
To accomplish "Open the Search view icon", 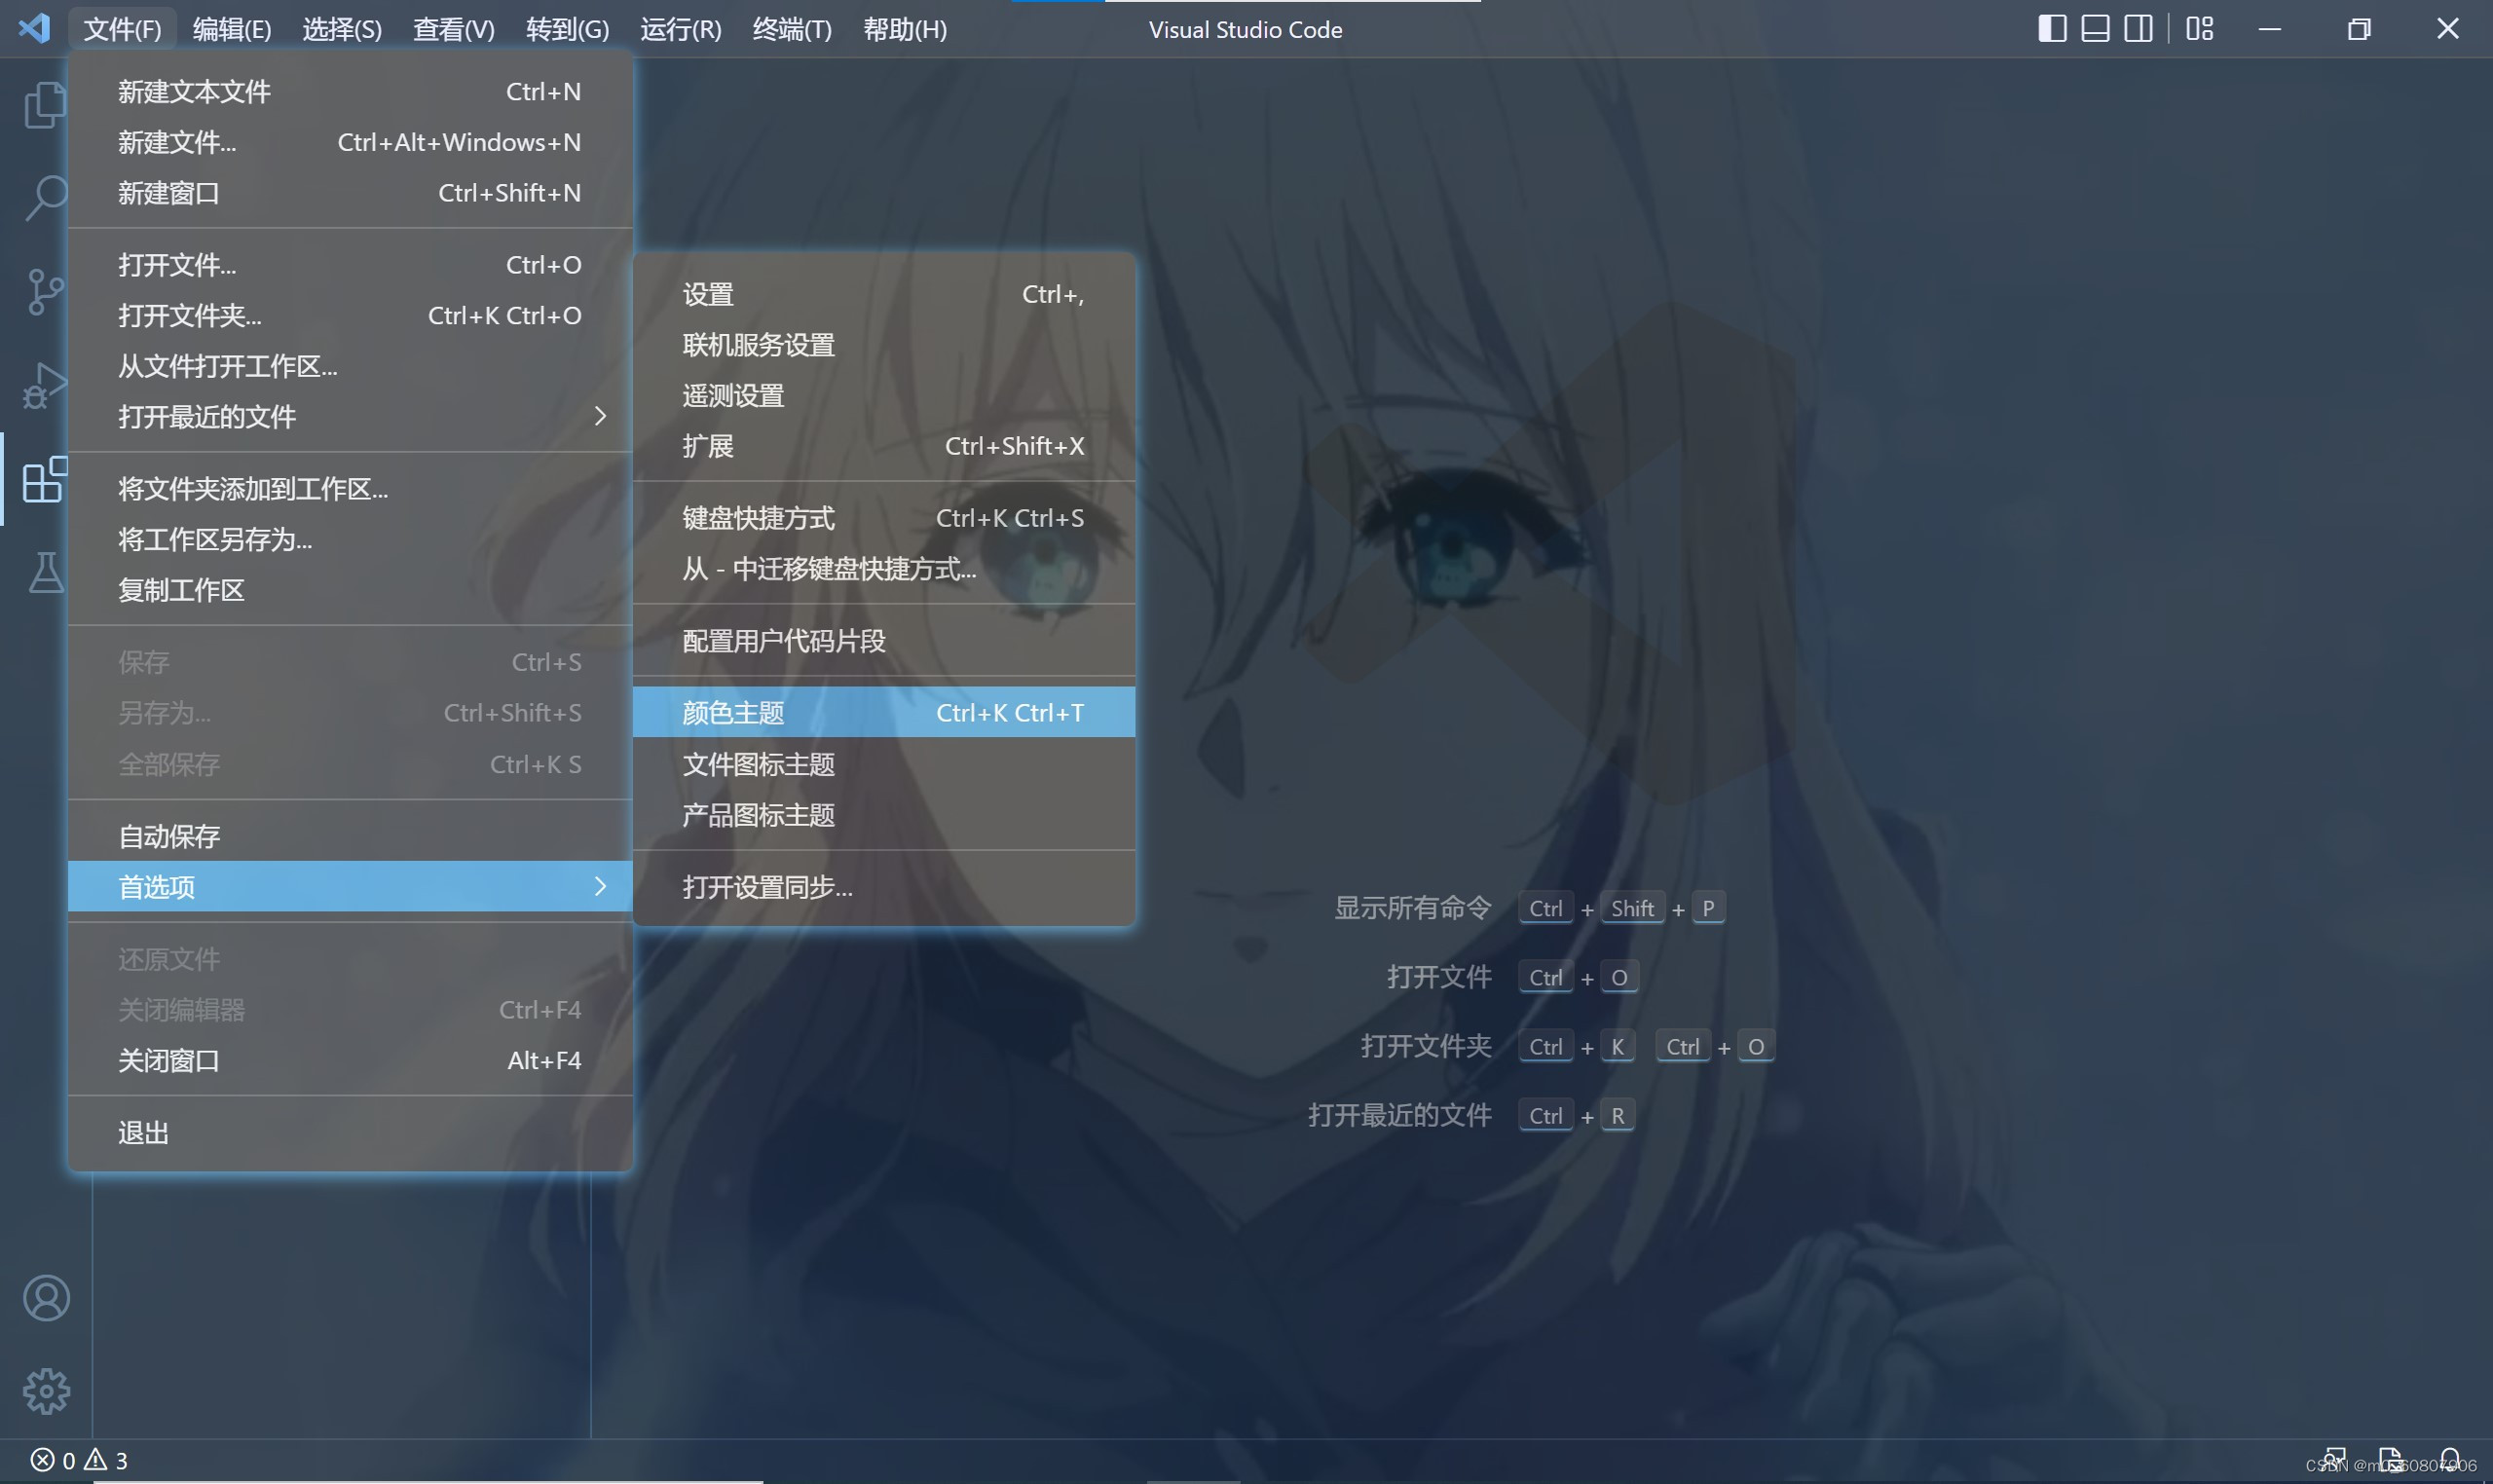I will click(x=44, y=197).
